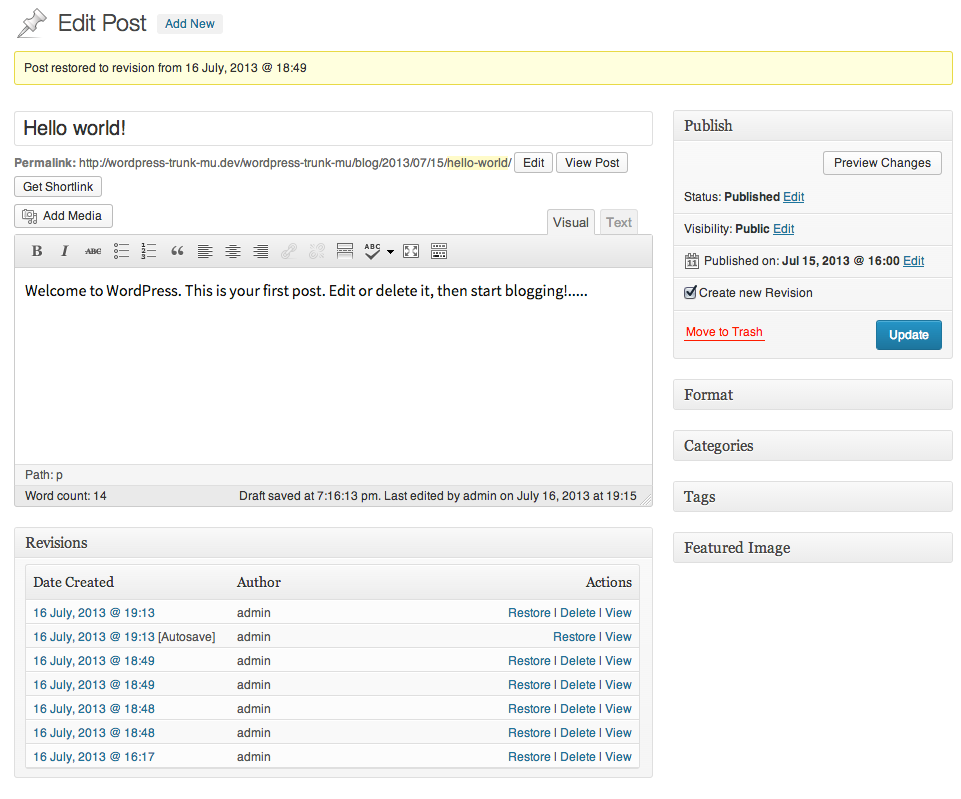The width and height of the screenshot is (961, 799).
Task: Open spellchecker language dropdown arrow
Action: tap(390, 252)
